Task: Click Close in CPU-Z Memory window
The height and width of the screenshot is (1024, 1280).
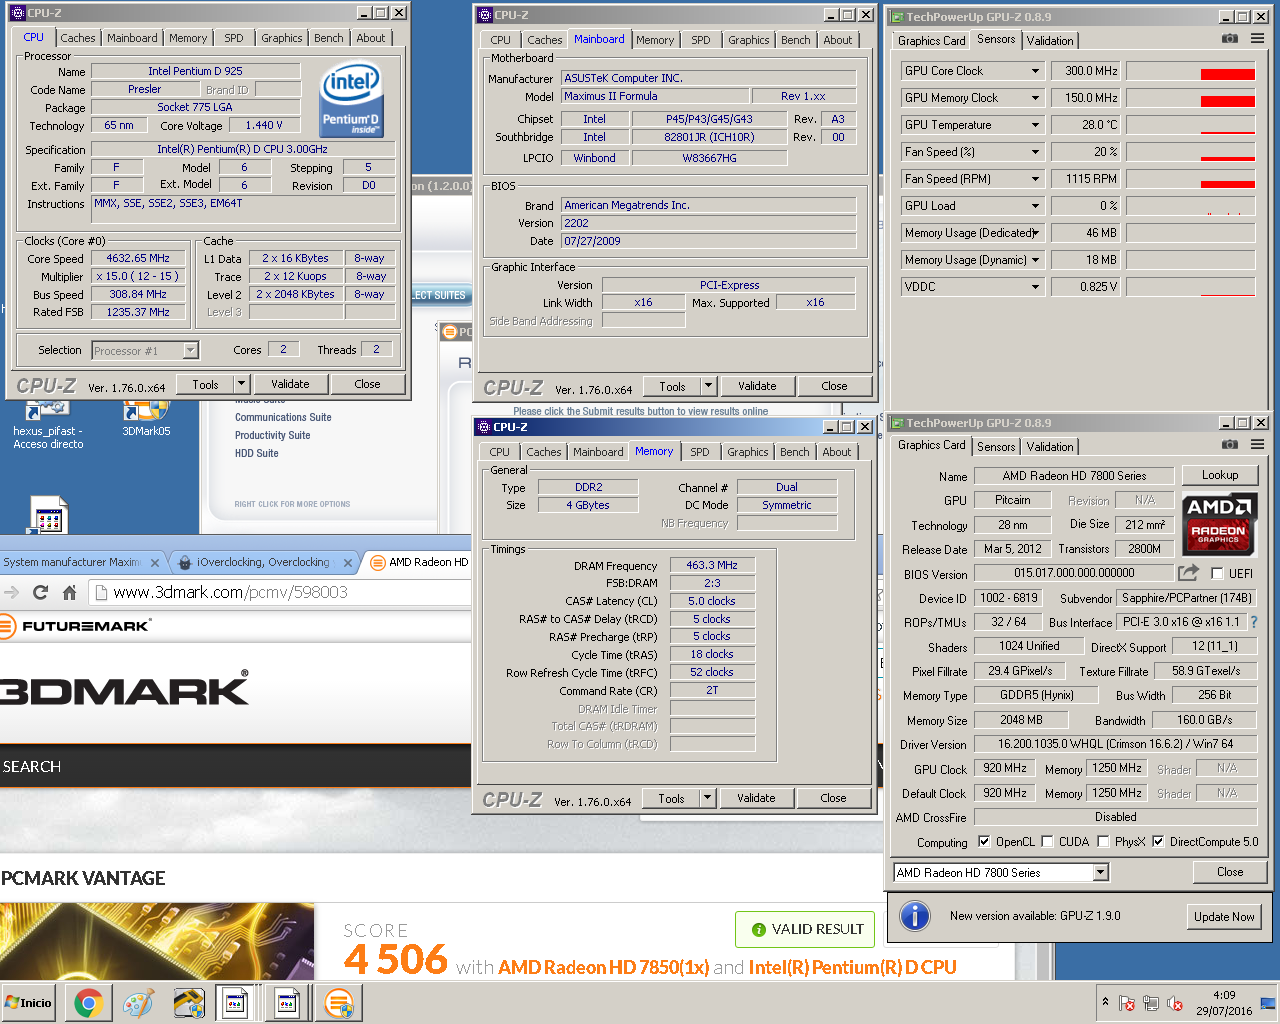Action: (x=833, y=798)
